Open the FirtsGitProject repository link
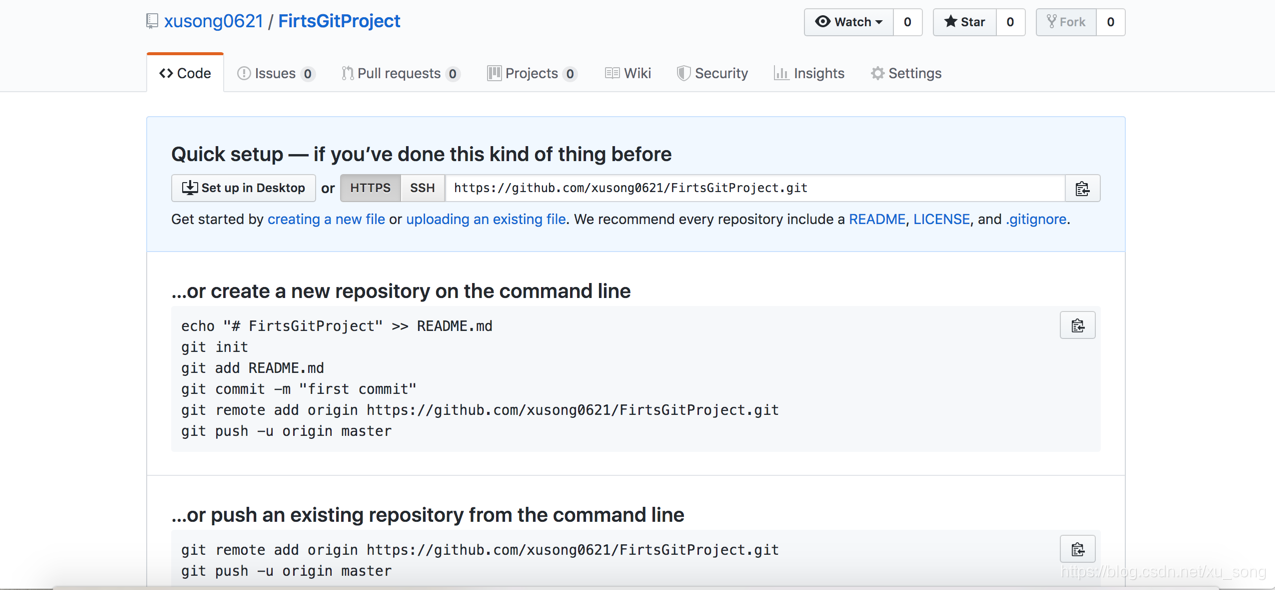 339,21
